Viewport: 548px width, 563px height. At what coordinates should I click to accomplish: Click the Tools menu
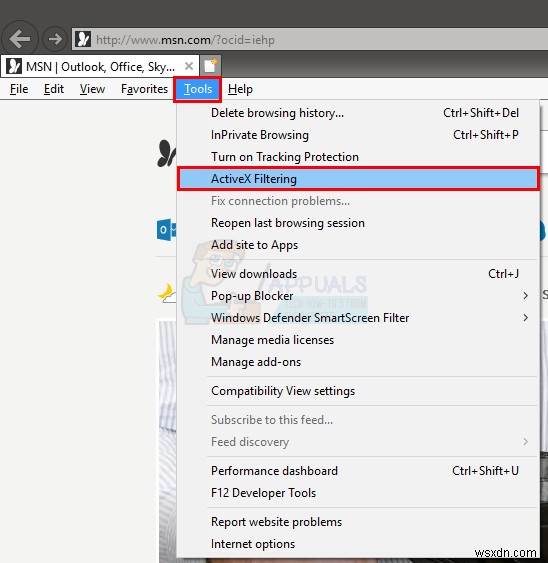click(x=198, y=89)
